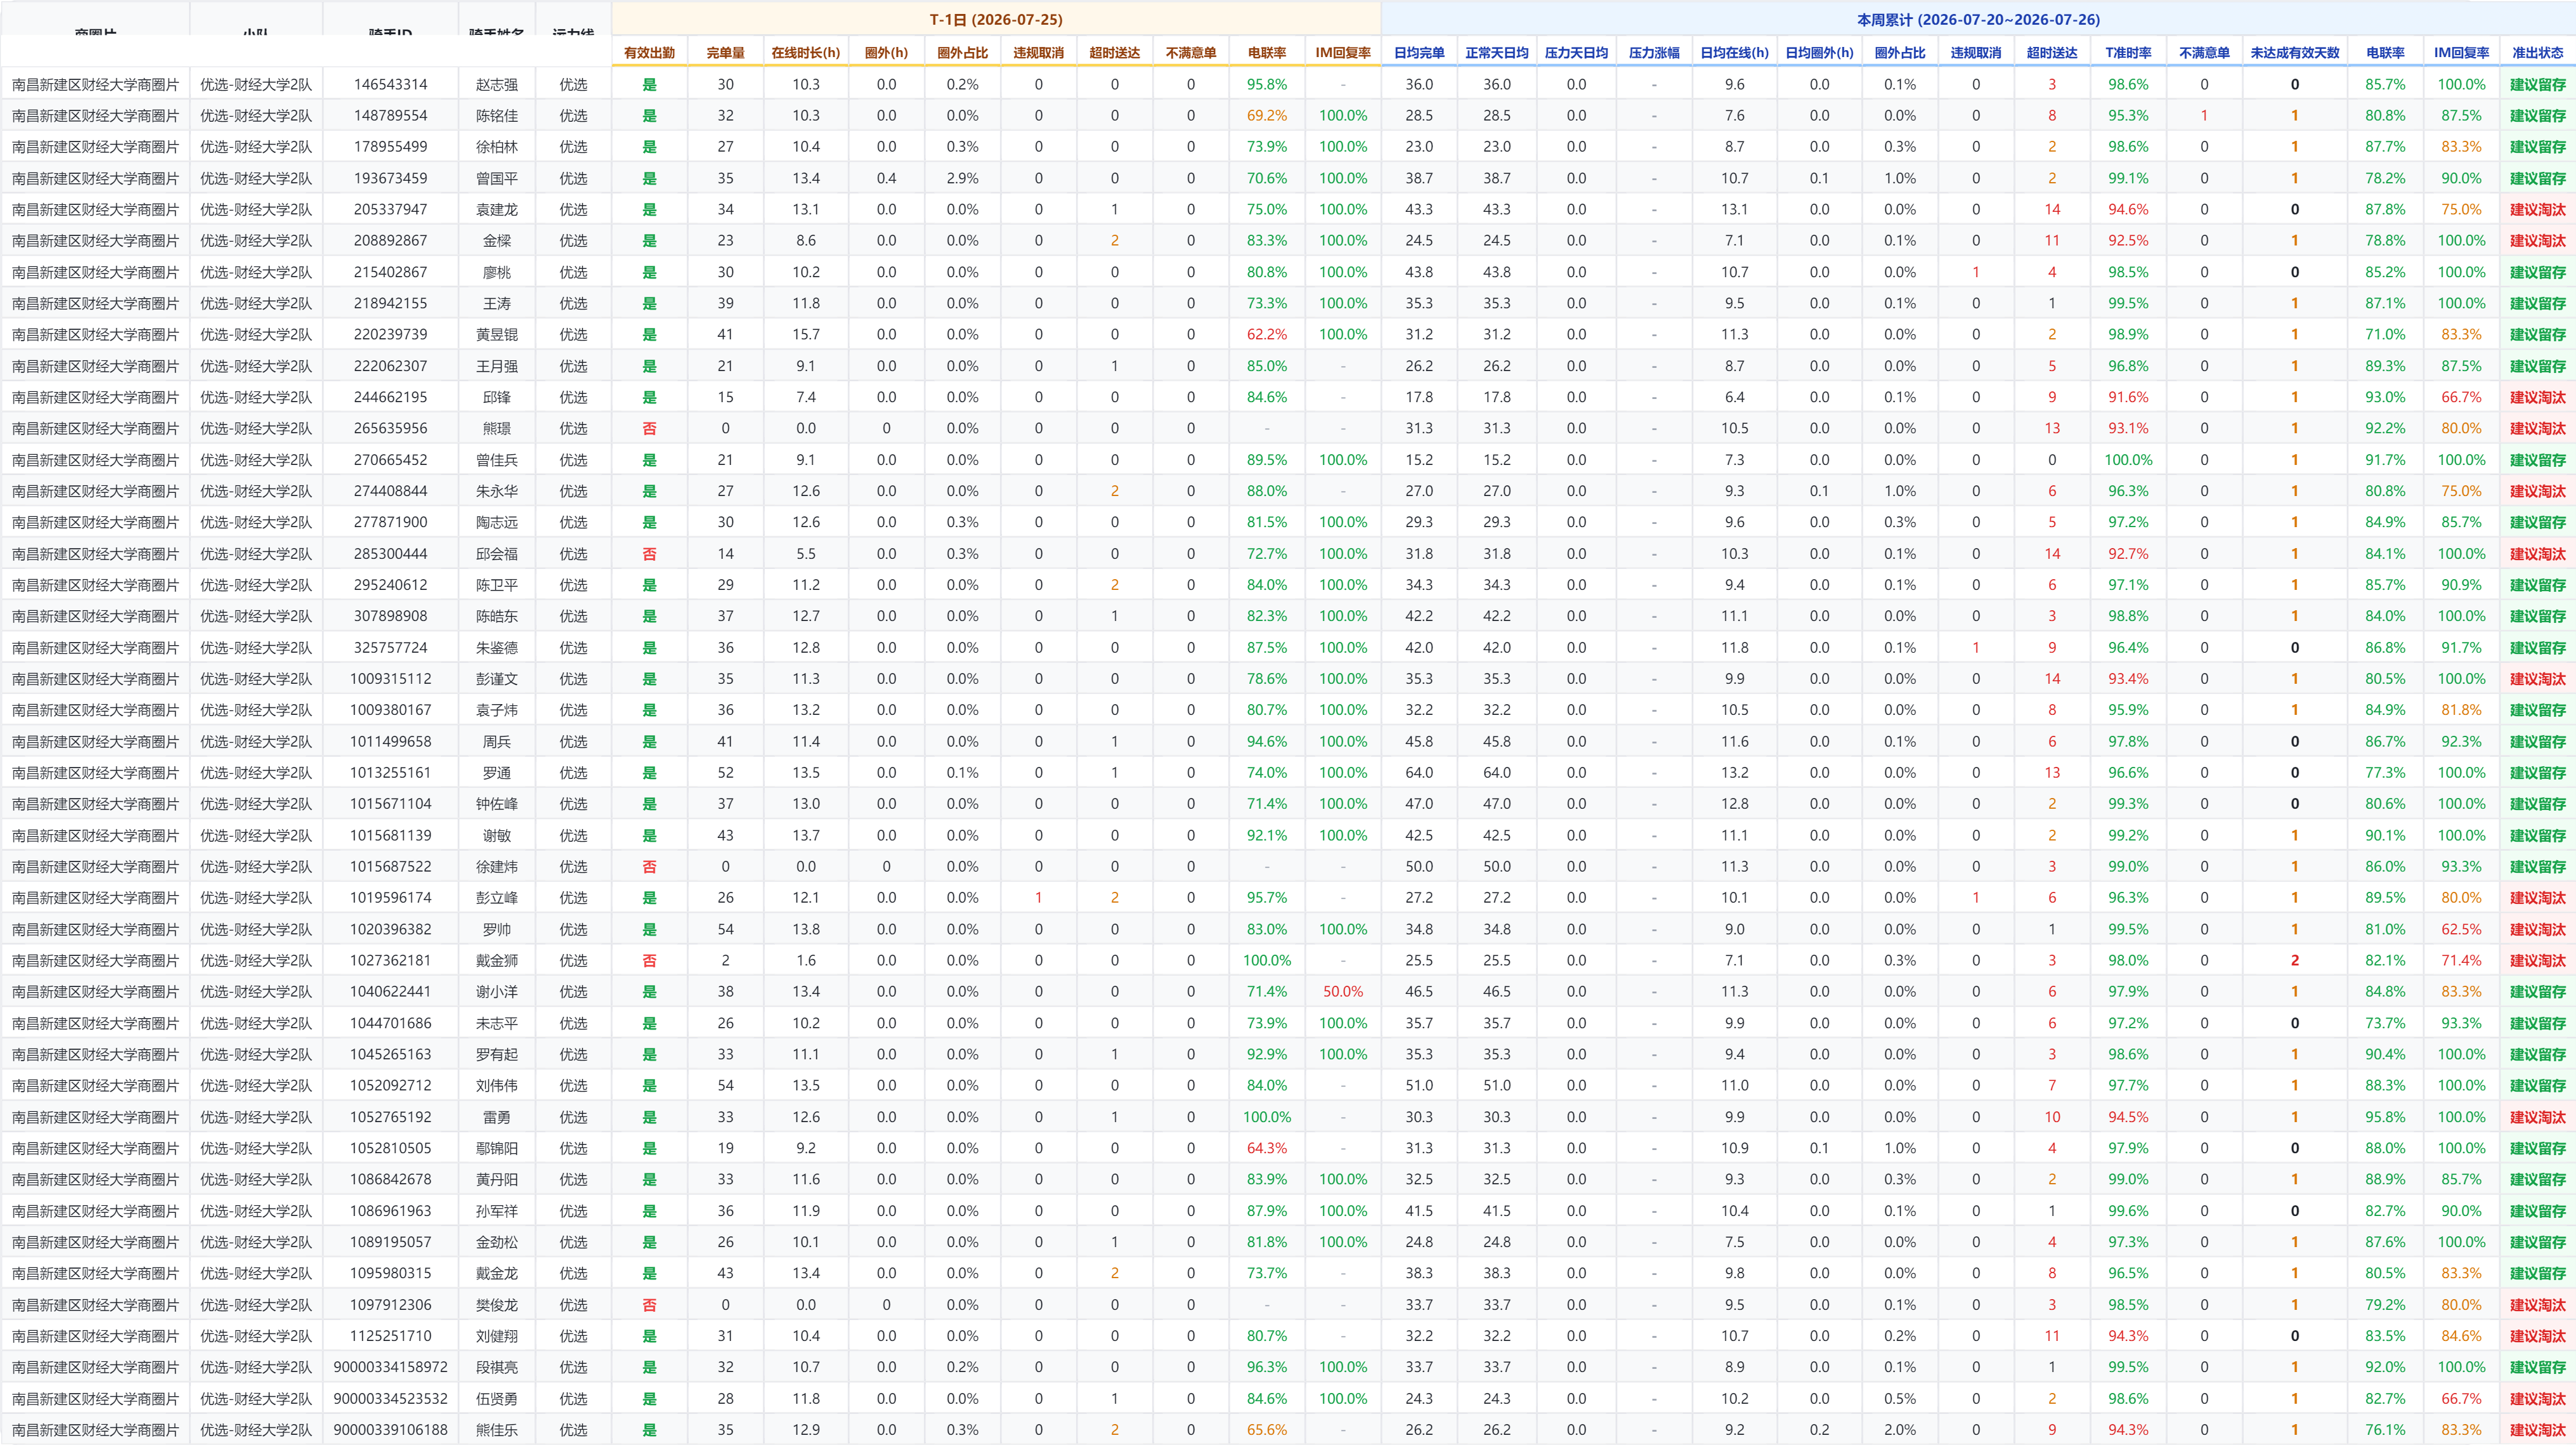
Task: Click the T准时率 column header
Action: pyautogui.click(x=2128, y=53)
